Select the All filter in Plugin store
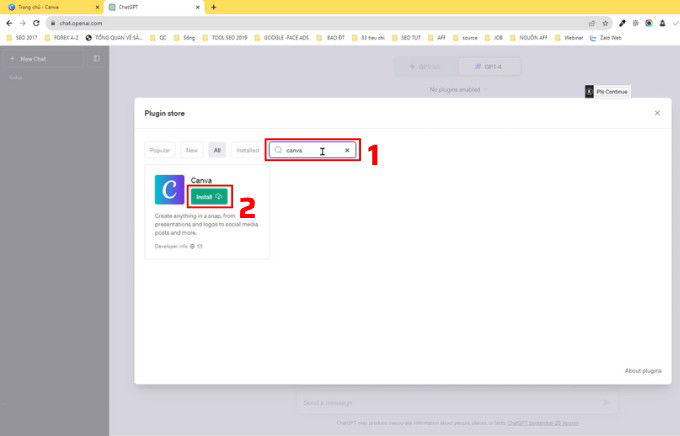Screen dimensions: 680x436 coord(217,150)
